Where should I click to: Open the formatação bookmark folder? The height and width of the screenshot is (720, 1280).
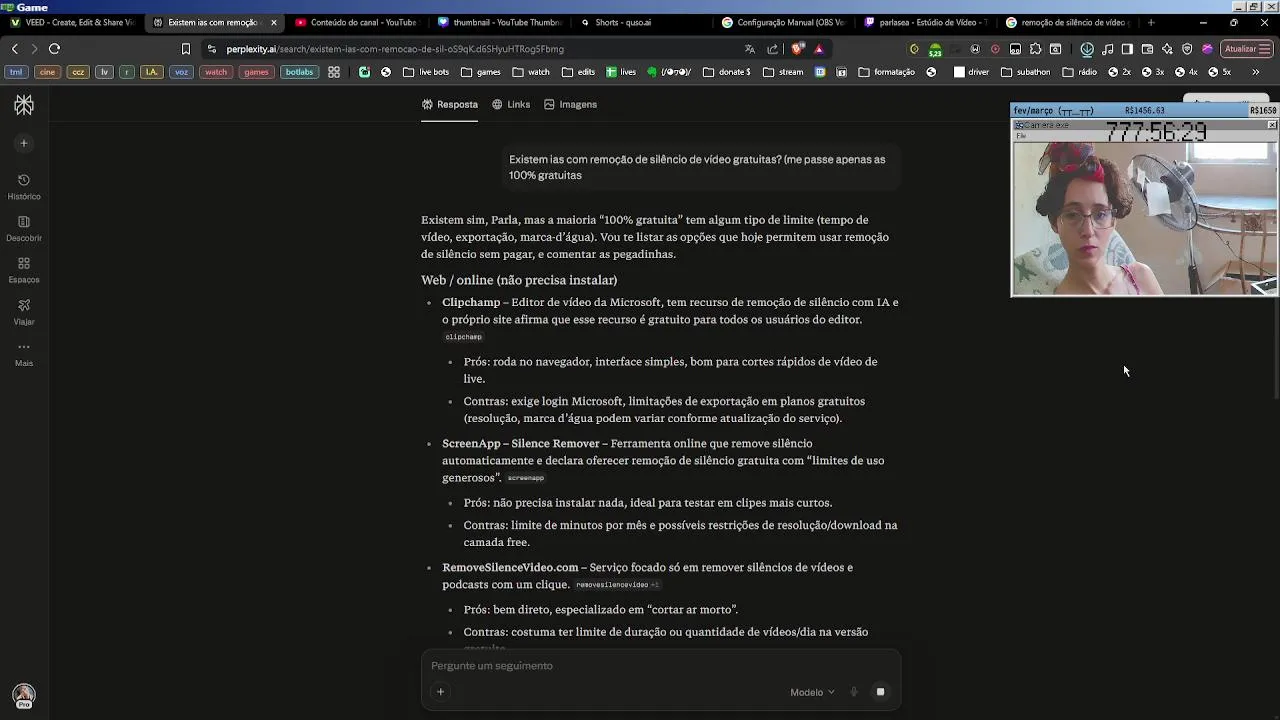885,72
